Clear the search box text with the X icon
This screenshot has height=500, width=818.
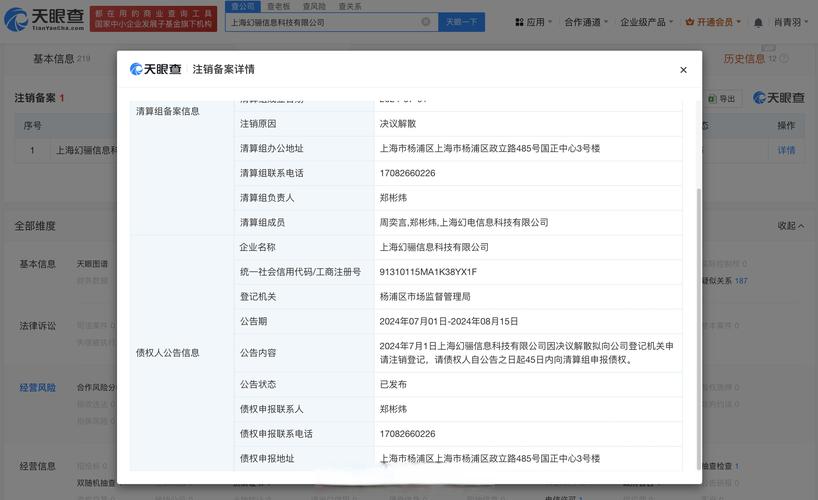point(426,22)
